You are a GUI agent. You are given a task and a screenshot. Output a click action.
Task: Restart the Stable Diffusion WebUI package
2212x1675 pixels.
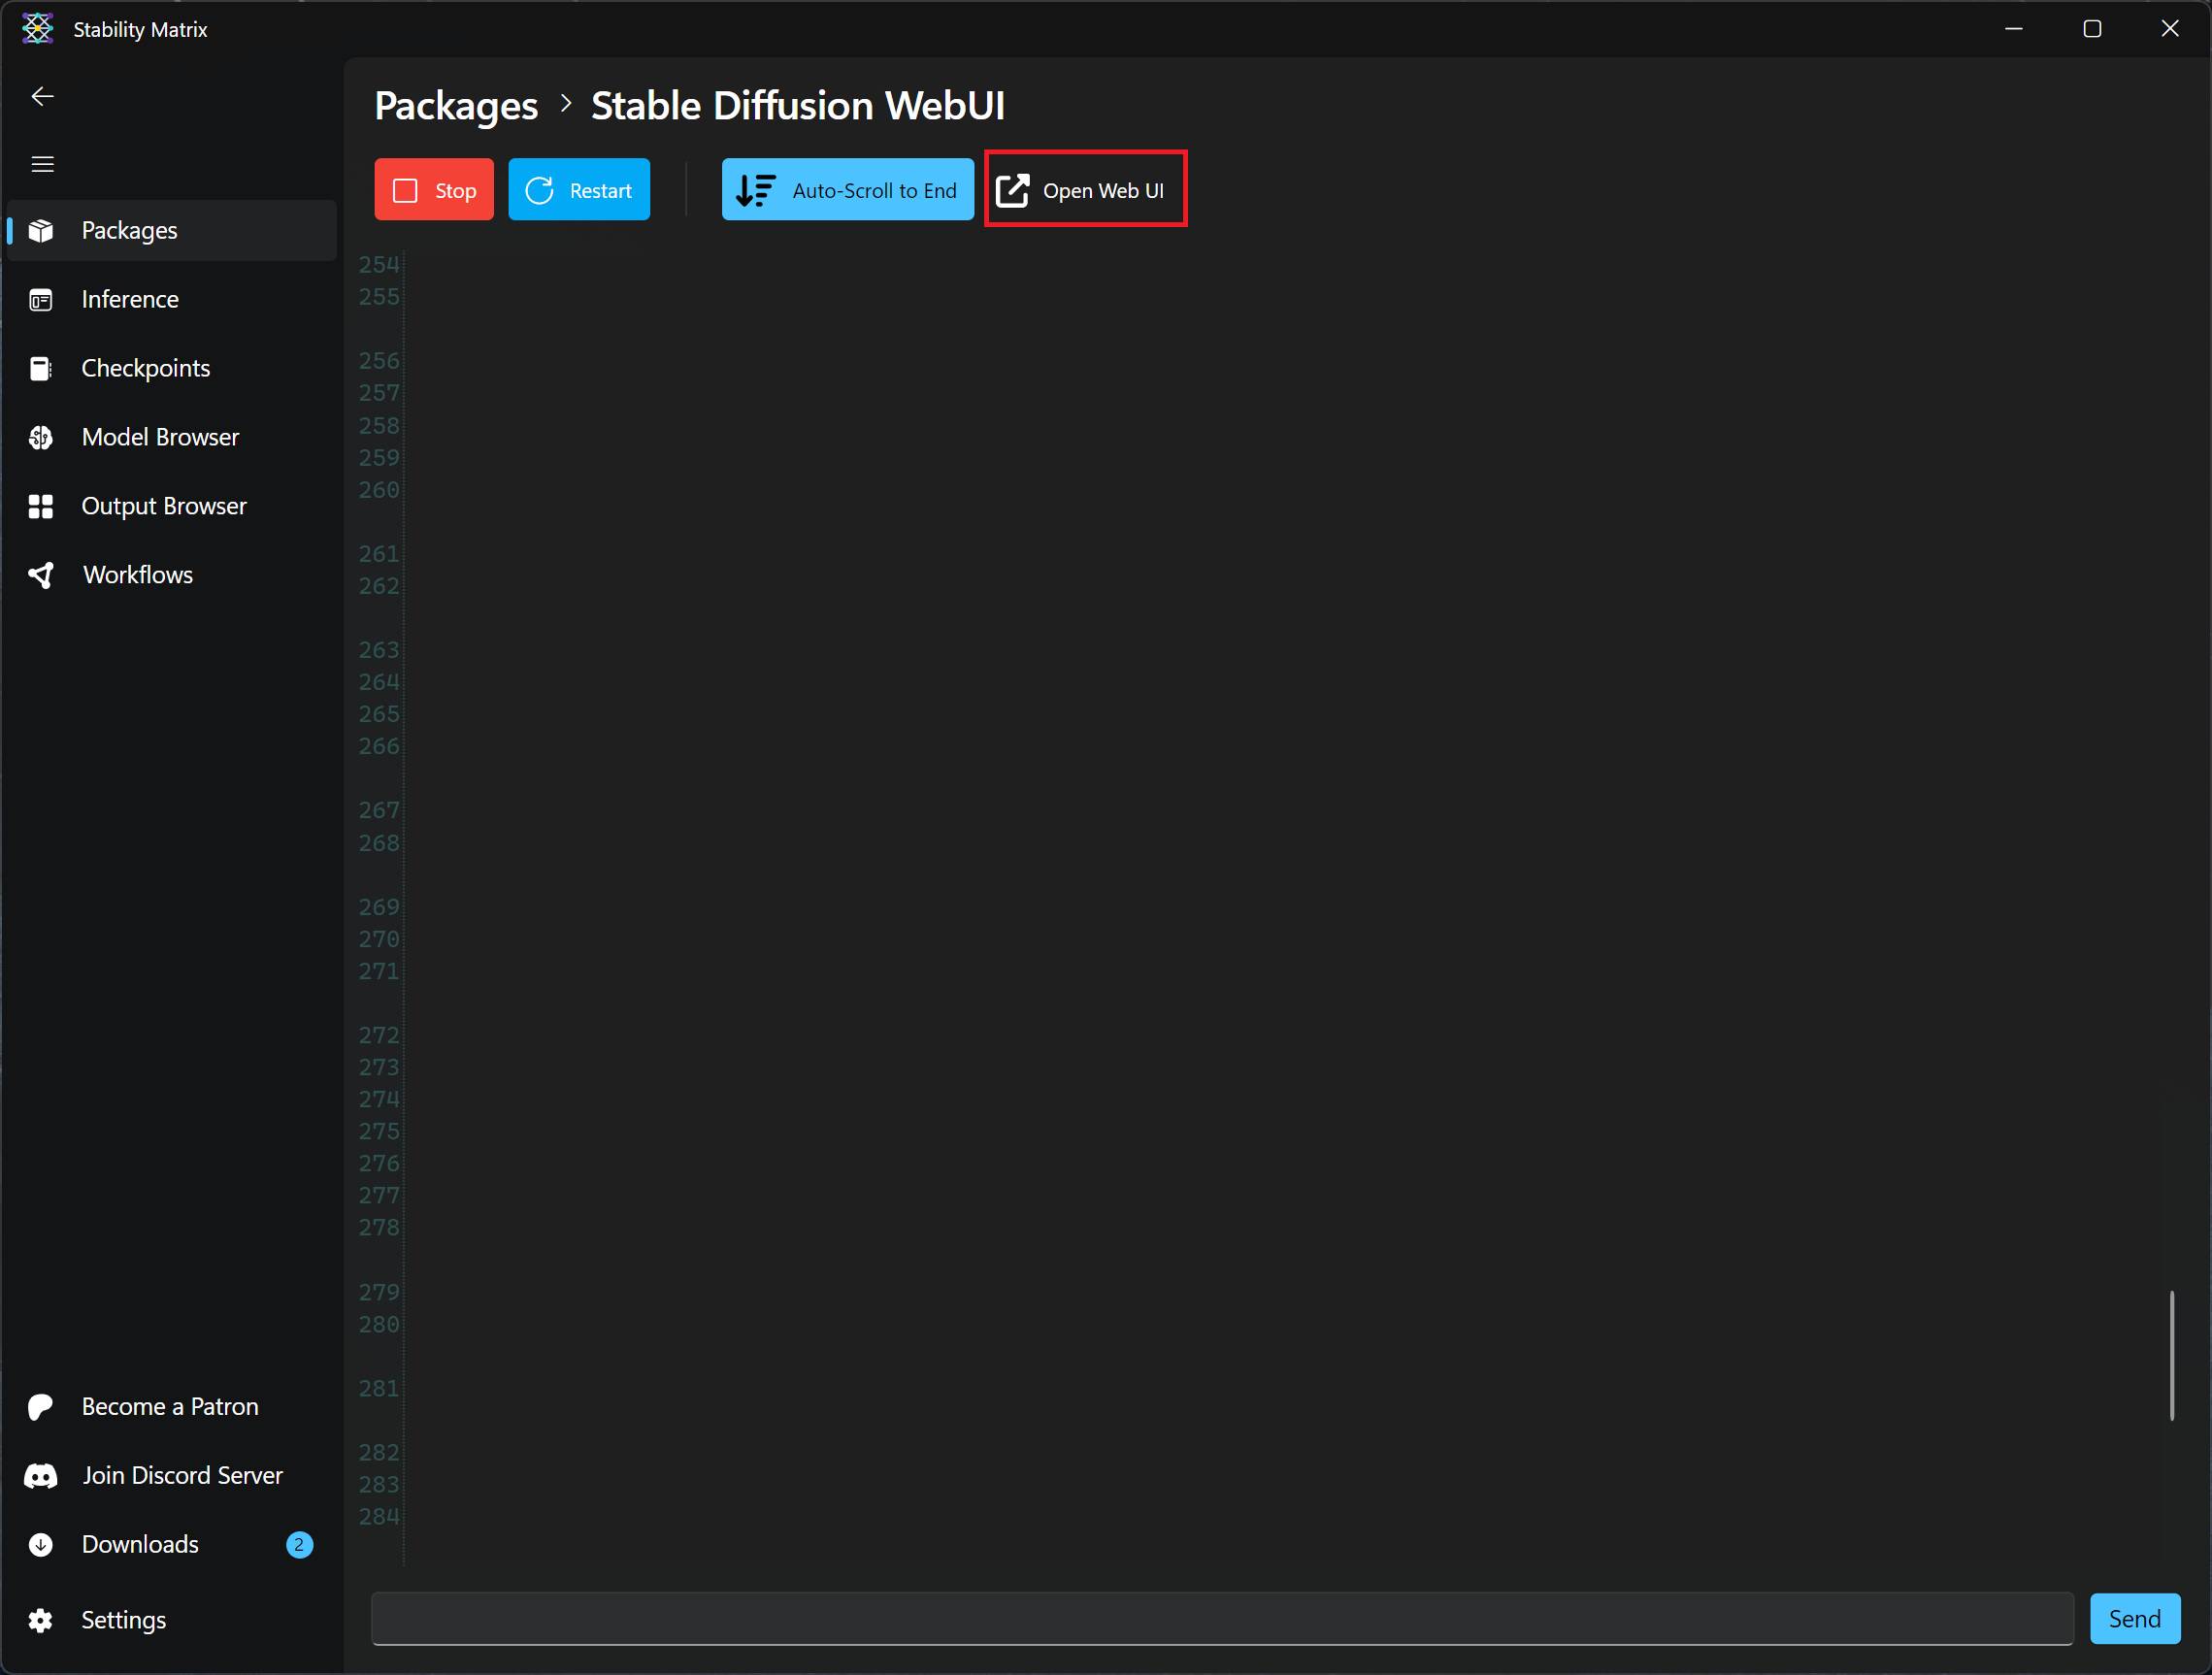pyautogui.click(x=579, y=189)
